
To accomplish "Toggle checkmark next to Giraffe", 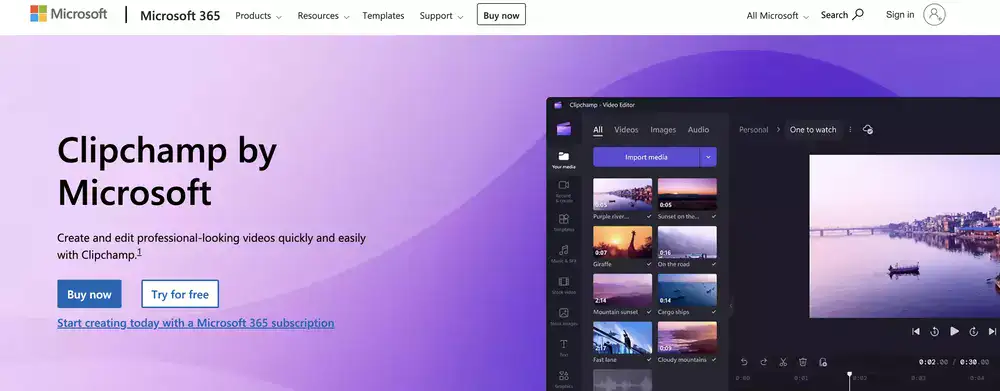I will click(x=649, y=264).
